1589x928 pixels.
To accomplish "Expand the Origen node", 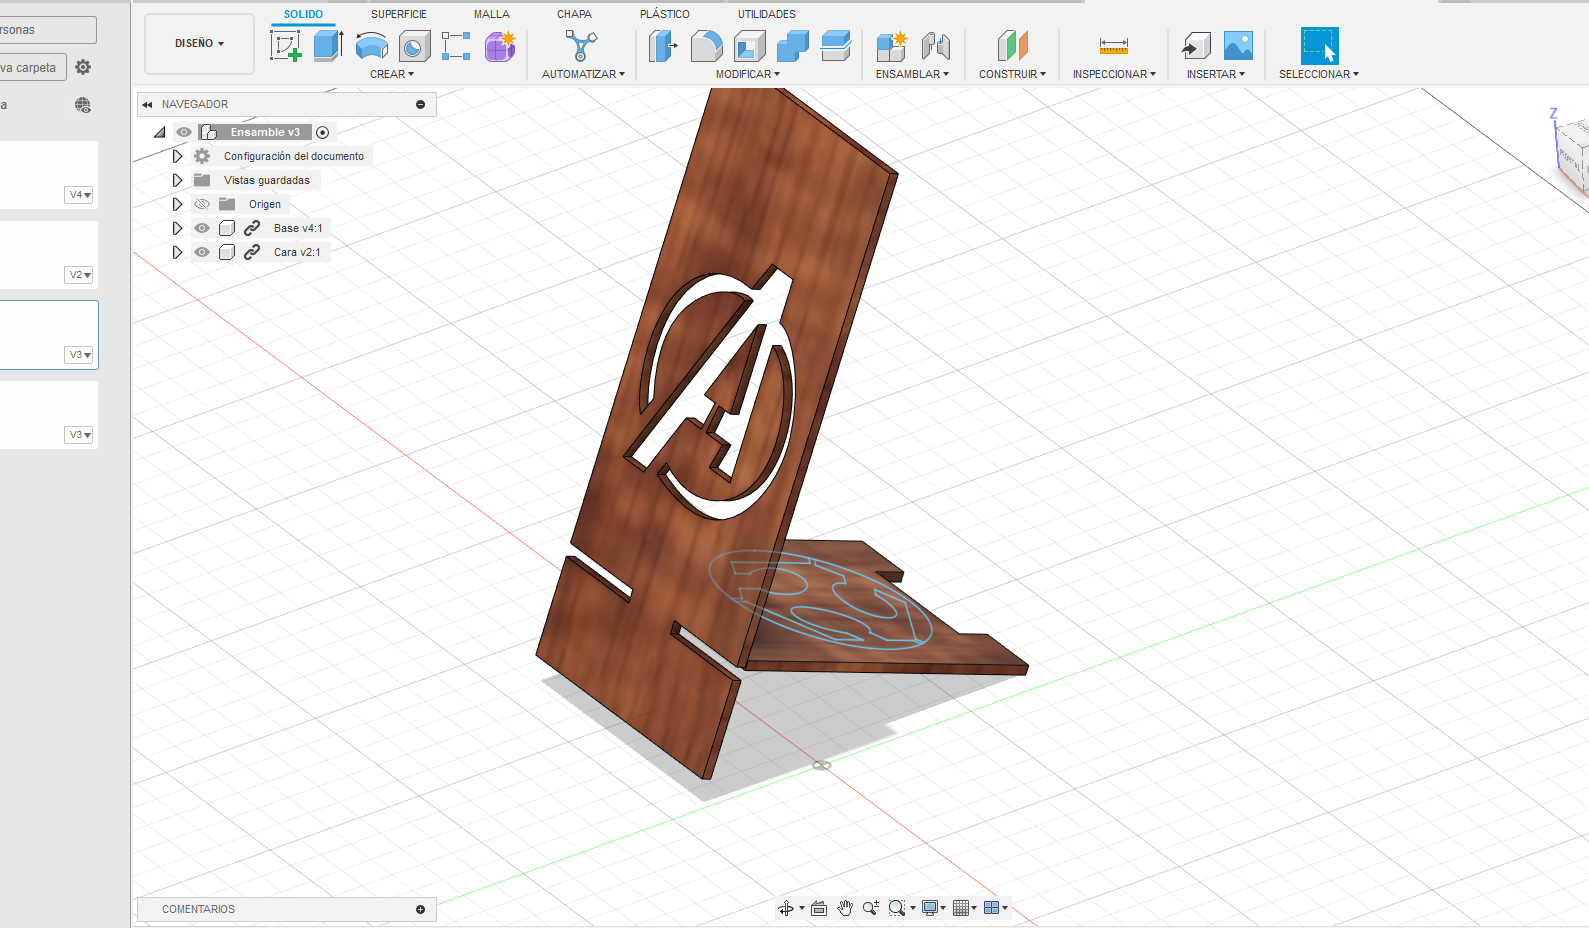I will point(177,204).
